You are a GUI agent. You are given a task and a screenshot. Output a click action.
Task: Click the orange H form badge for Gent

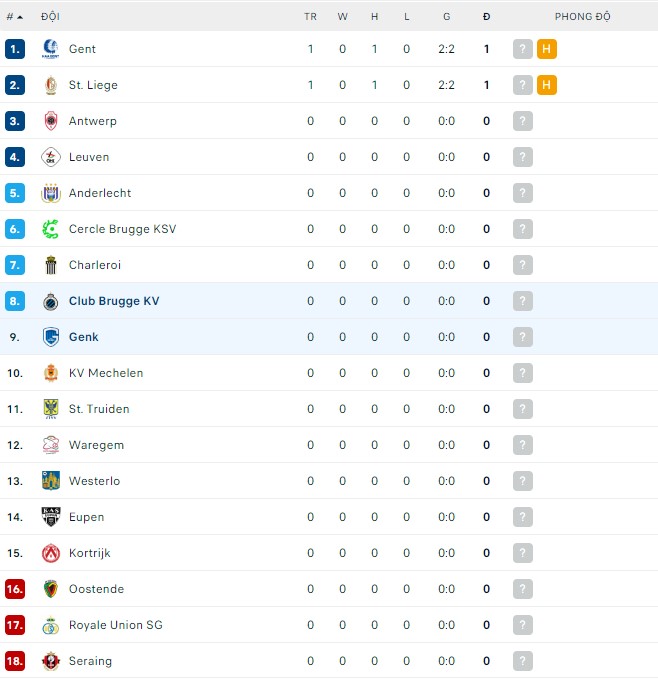547,49
